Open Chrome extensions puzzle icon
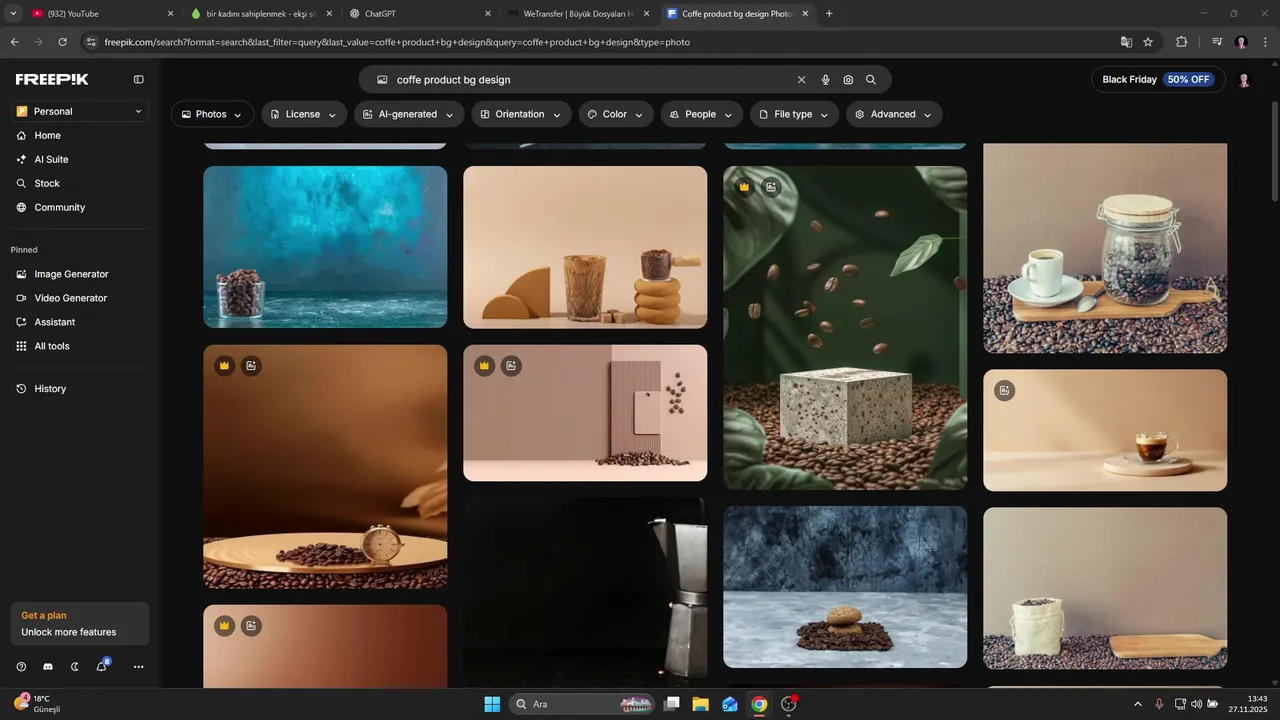This screenshot has height=720, width=1280. 1182,42
